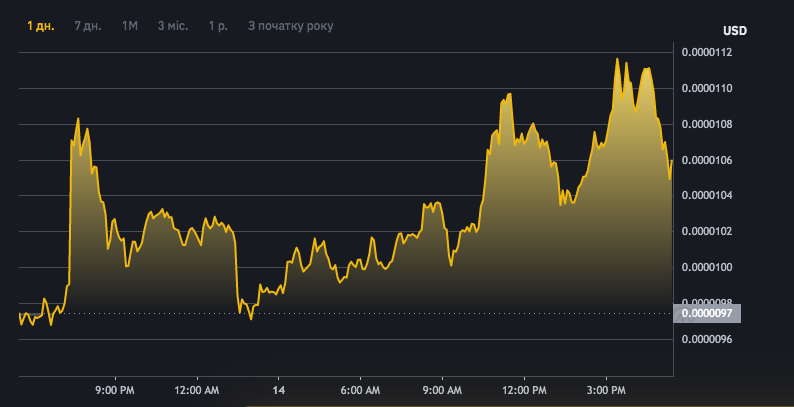Select the "14" date marker on axis

[x=278, y=389]
